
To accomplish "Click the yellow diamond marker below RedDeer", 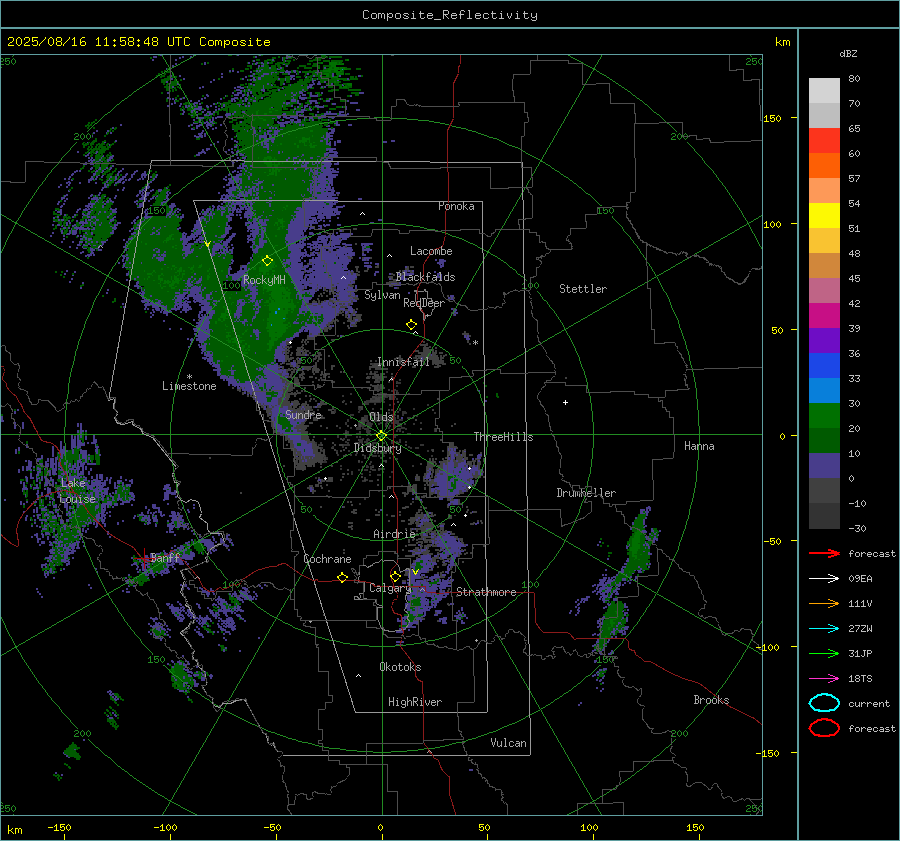I will coord(411,325).
